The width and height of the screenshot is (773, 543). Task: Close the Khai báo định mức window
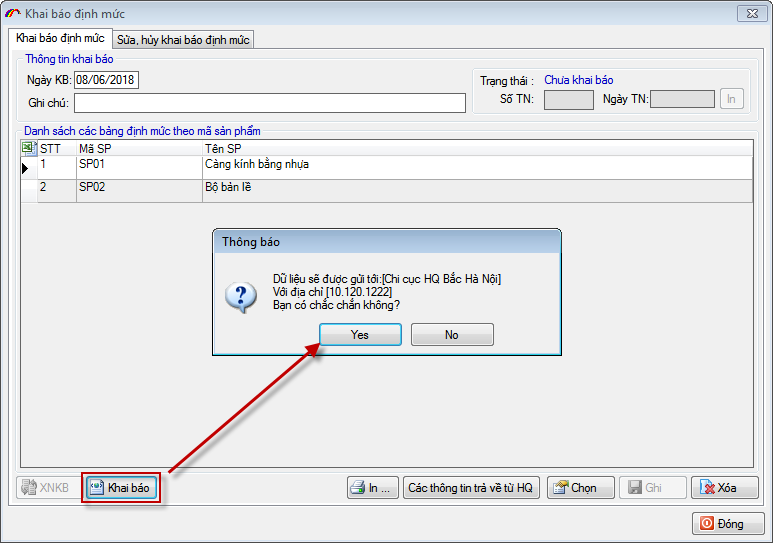(x=749, y=13)
